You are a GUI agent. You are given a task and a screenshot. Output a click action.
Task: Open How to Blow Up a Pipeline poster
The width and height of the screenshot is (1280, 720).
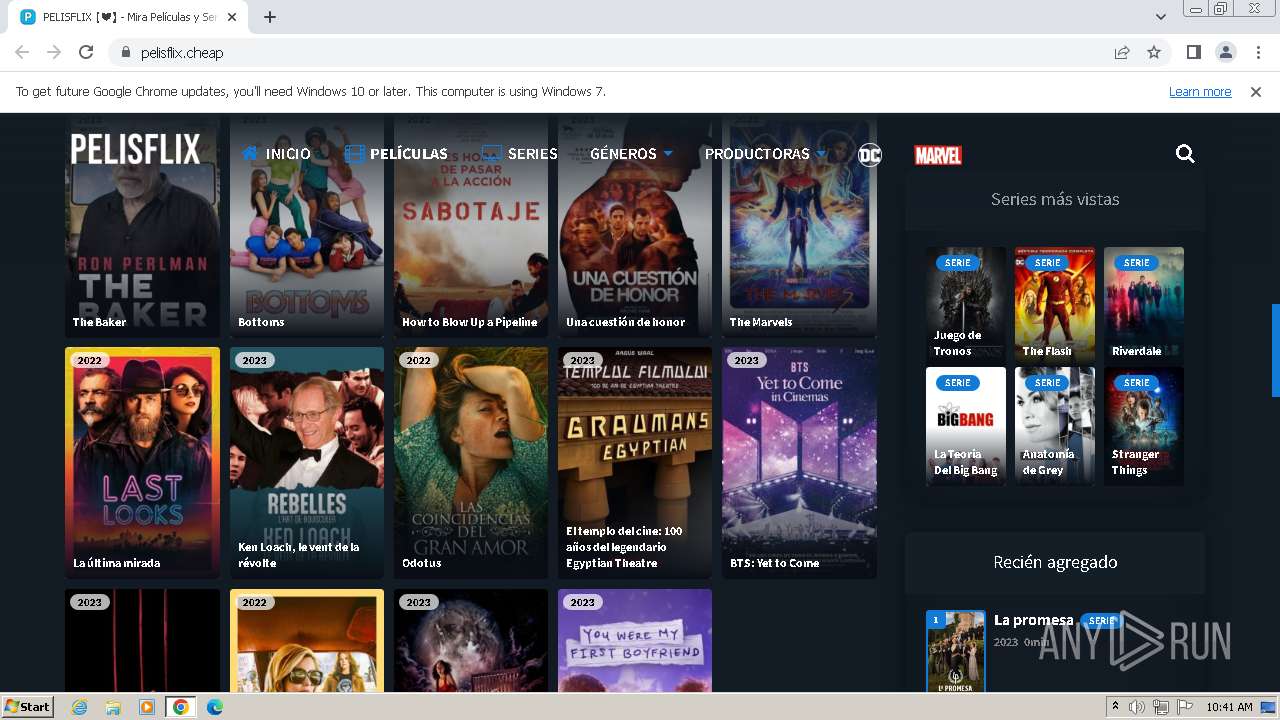click(471, 225)
